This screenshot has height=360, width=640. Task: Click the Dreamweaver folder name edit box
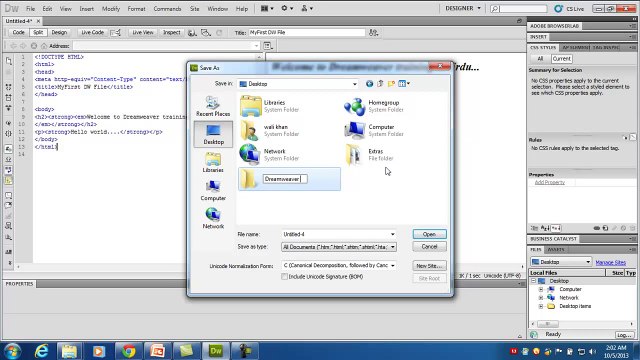[x=285, y=179]
